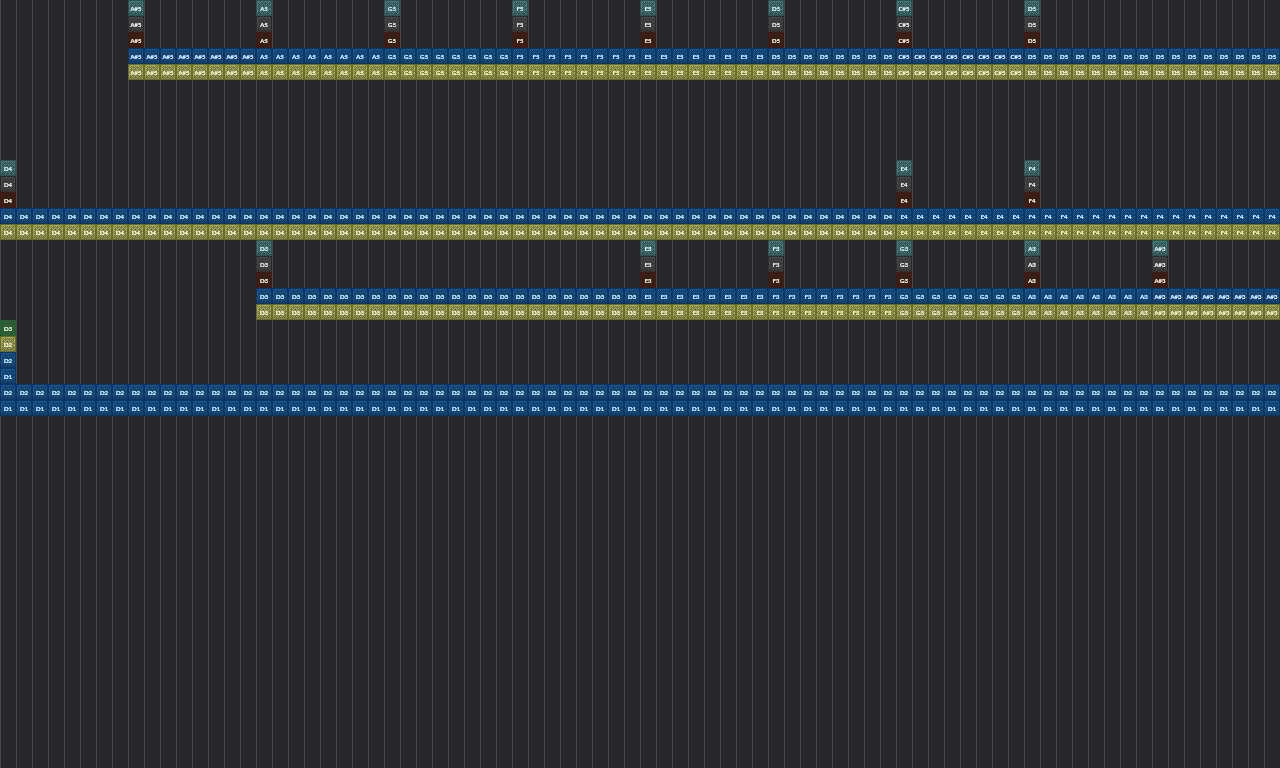Click the brown E5 note block
The height and width of the screenshot is (768, 1280).
click(648, 40)
